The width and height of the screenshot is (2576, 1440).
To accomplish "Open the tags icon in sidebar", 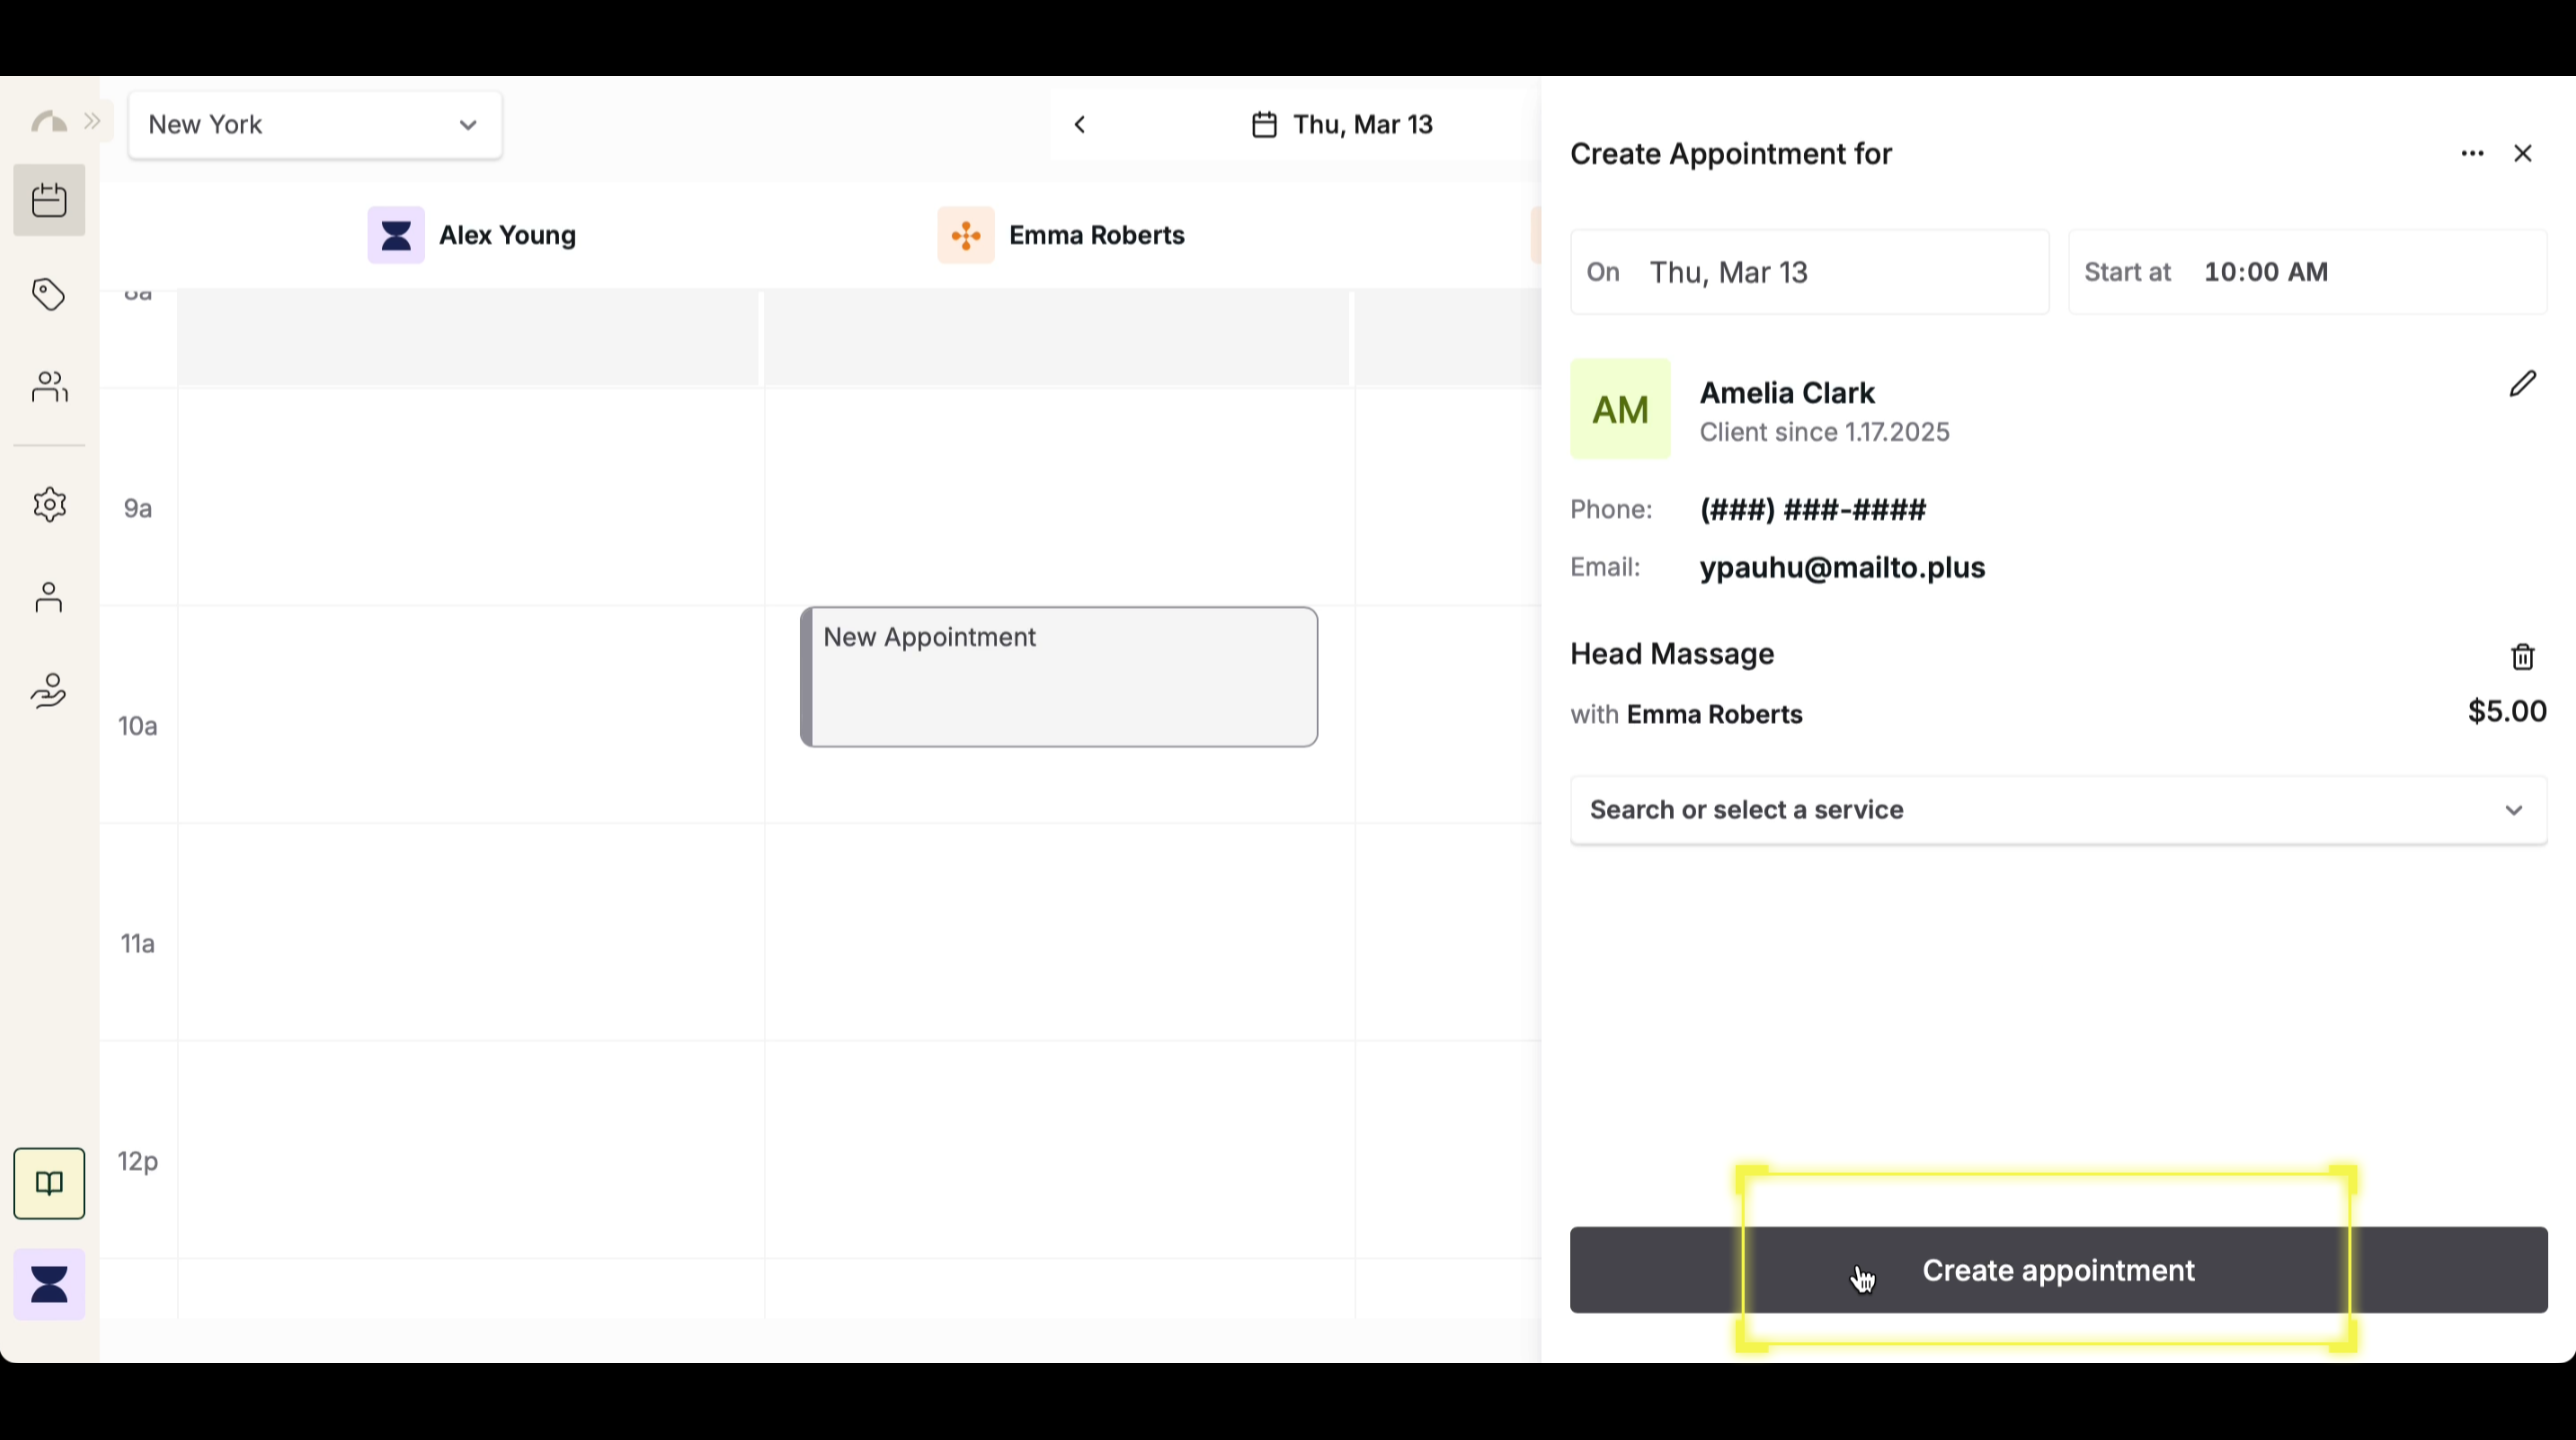I will click(49, 294).
